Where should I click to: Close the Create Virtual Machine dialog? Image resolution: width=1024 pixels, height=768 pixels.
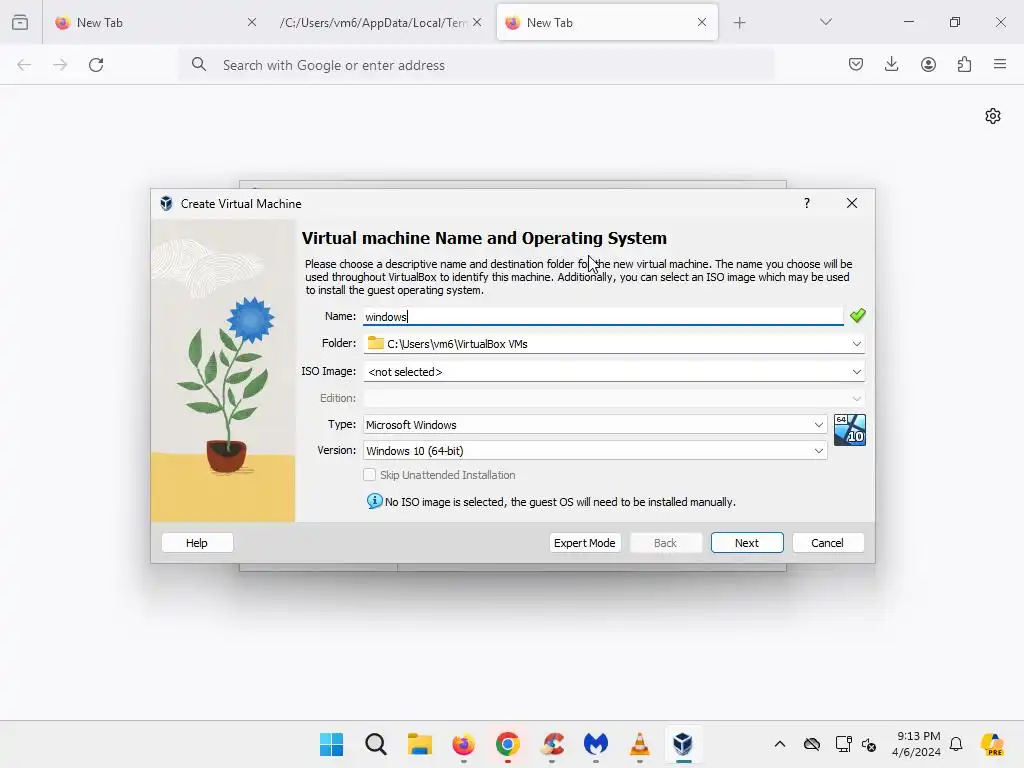pos(852,203)
